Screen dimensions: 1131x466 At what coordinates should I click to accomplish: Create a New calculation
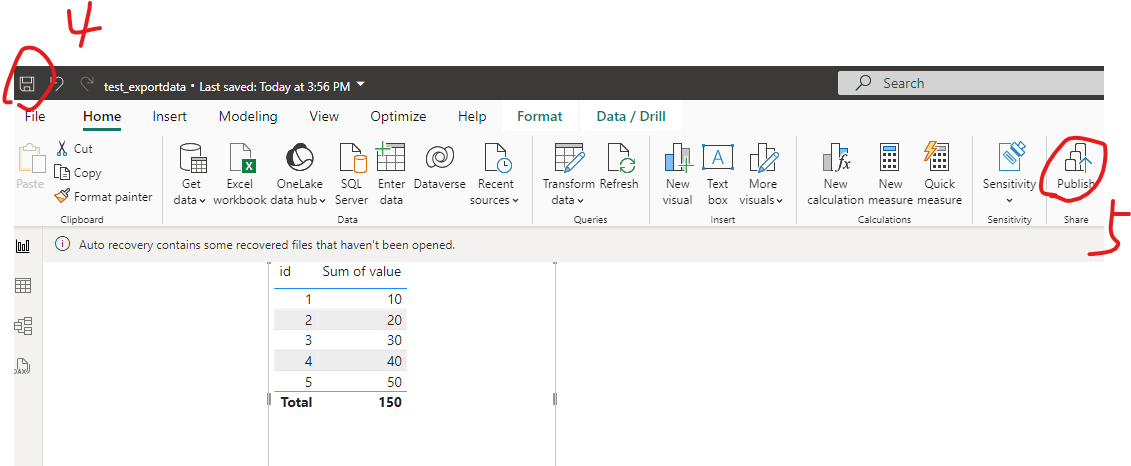click(x=835, y=174)
